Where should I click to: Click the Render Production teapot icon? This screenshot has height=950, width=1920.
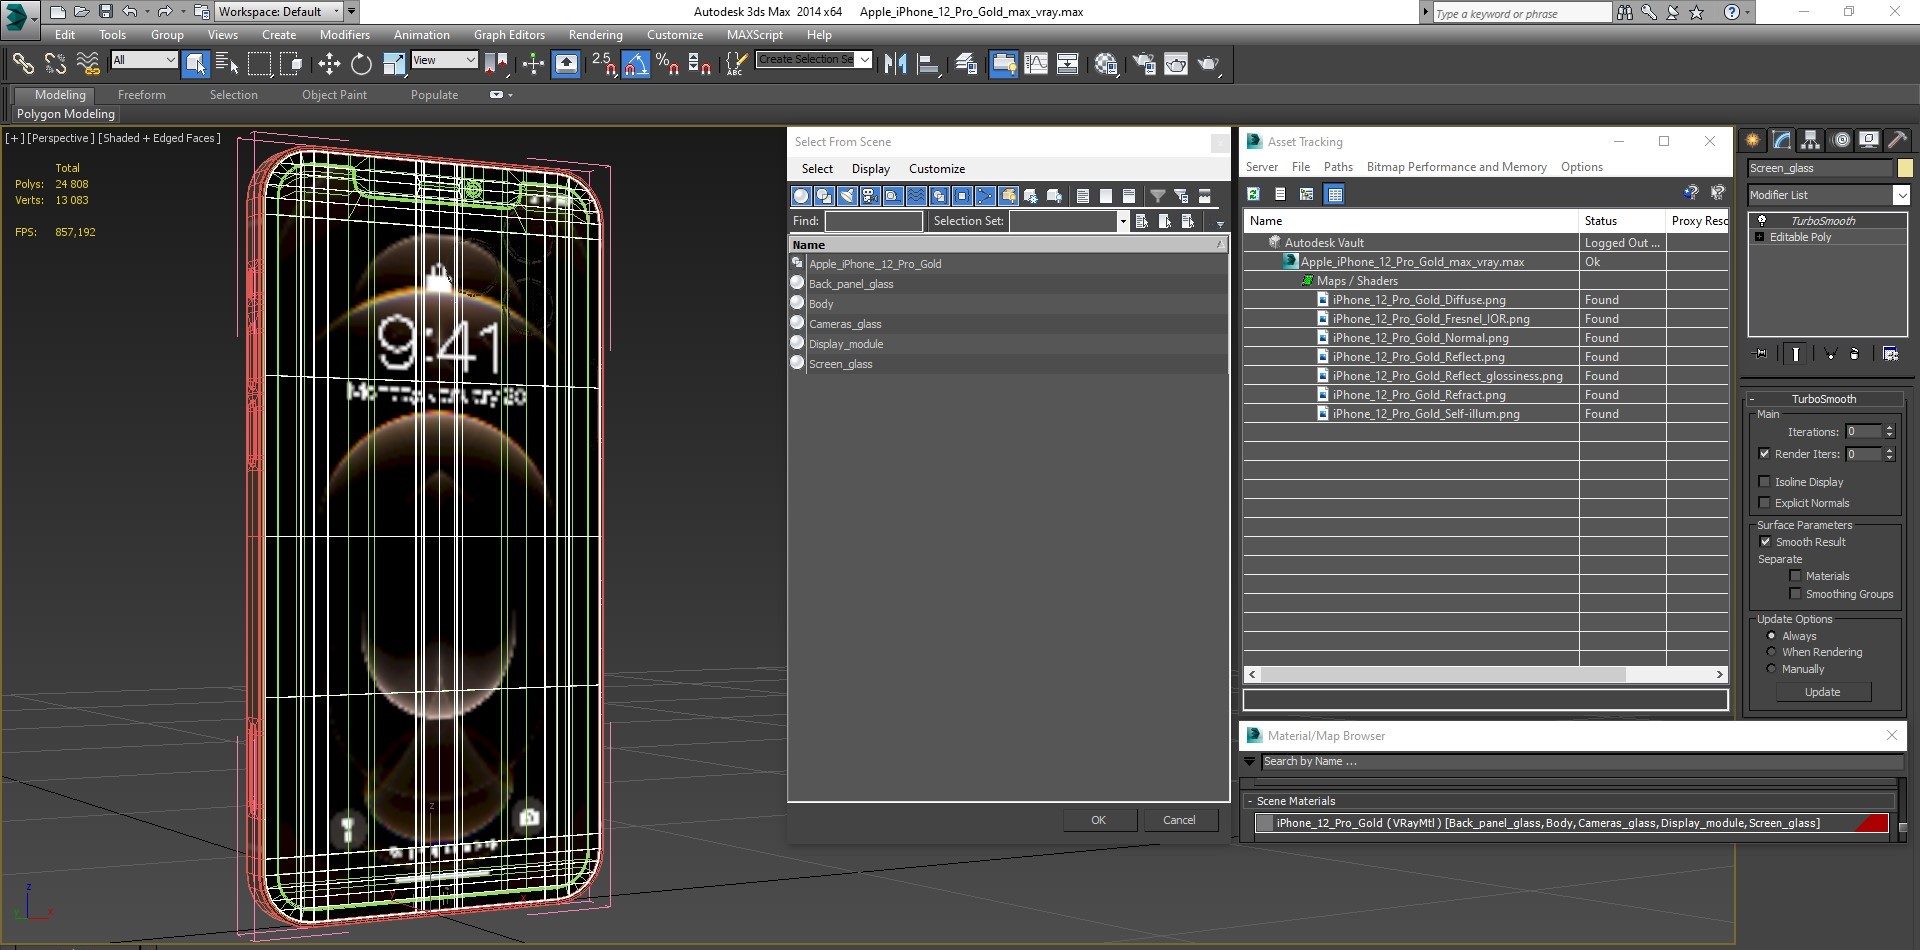coord(1209,64)
